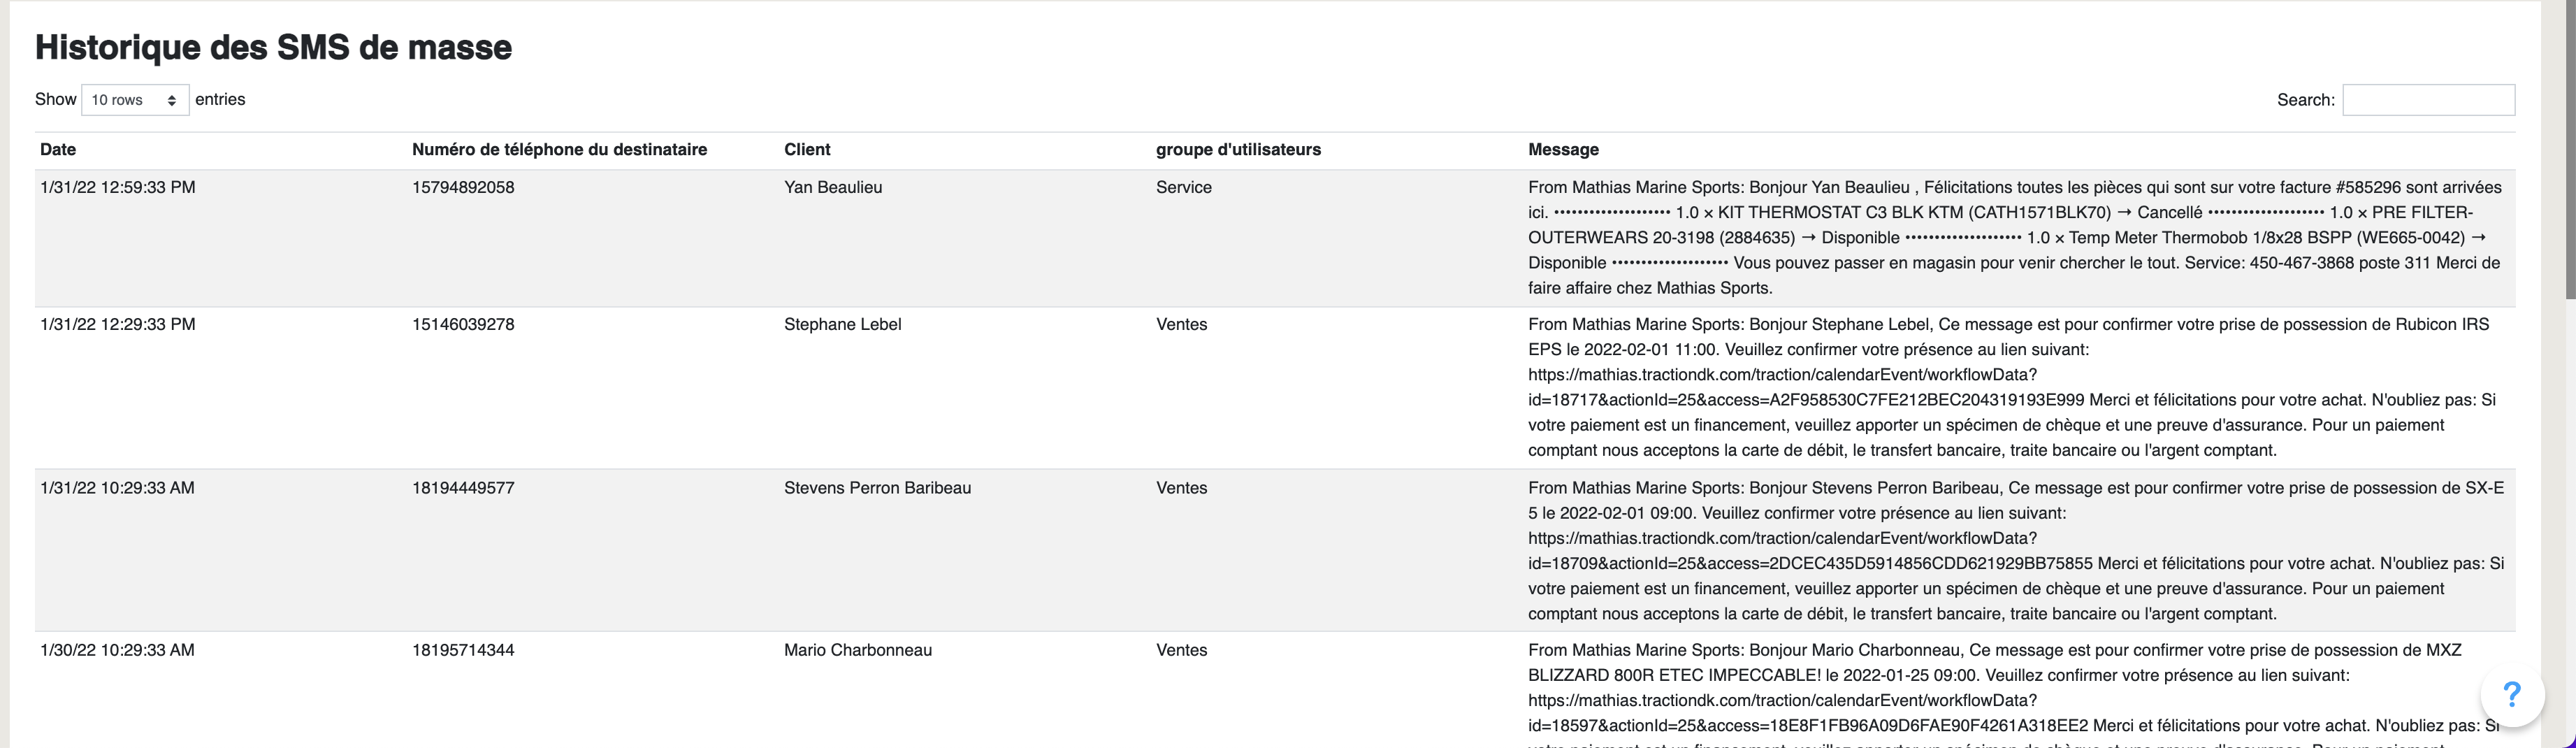Click the Historique des SMS de masse heading

pyautogui.click(x=273, y=47)
